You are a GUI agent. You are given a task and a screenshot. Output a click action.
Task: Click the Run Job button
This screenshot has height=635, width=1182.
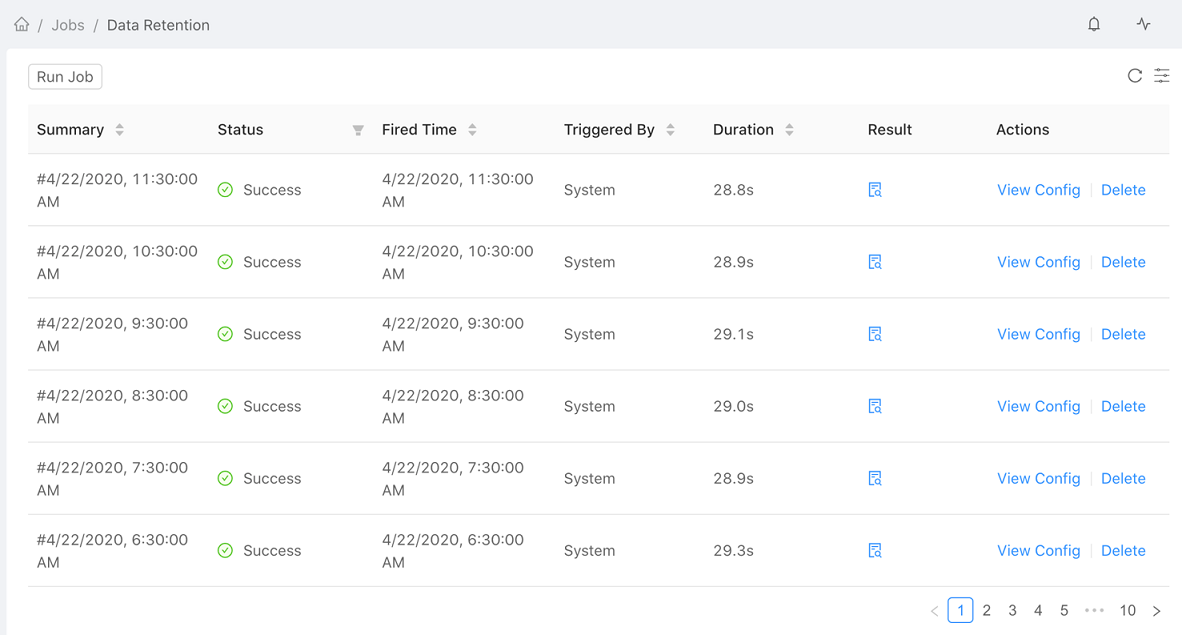[64, 76]
